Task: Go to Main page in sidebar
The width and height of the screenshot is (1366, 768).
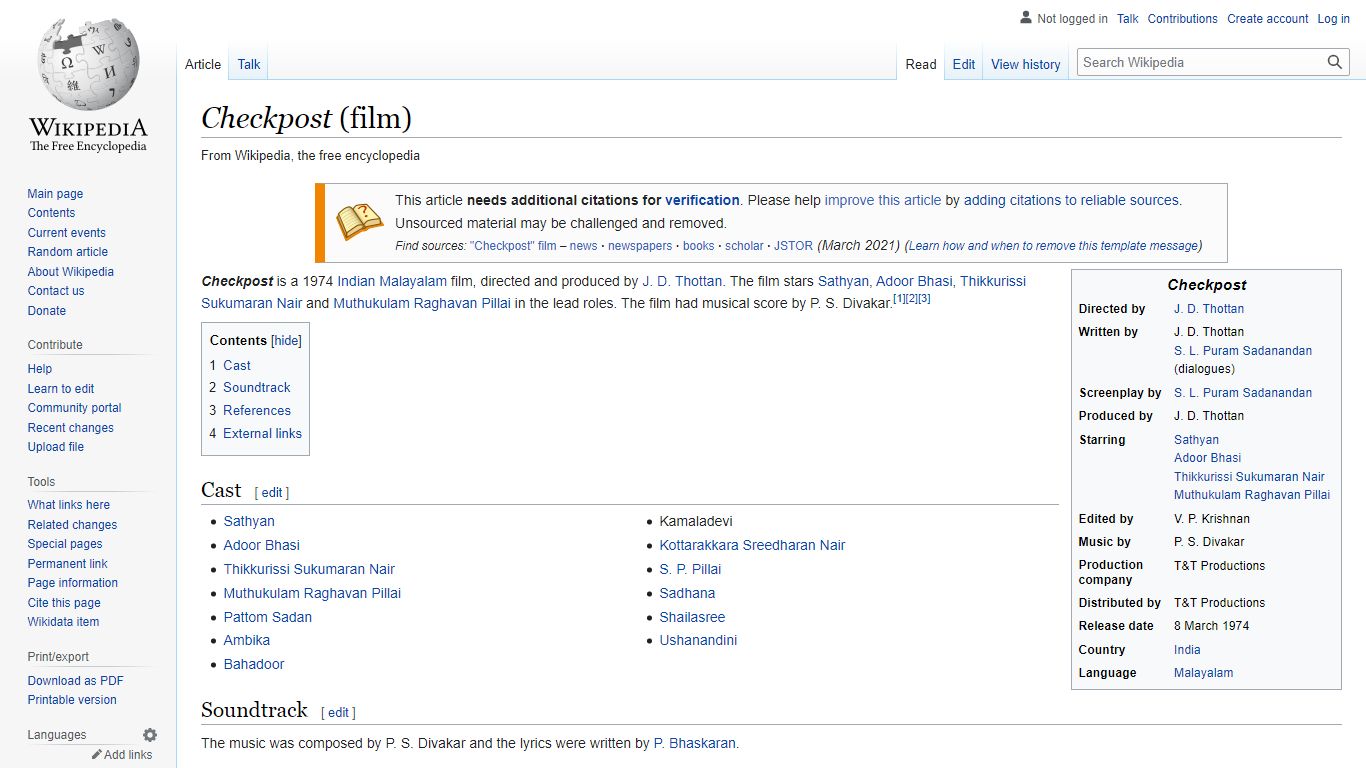Action: (55, 194)
